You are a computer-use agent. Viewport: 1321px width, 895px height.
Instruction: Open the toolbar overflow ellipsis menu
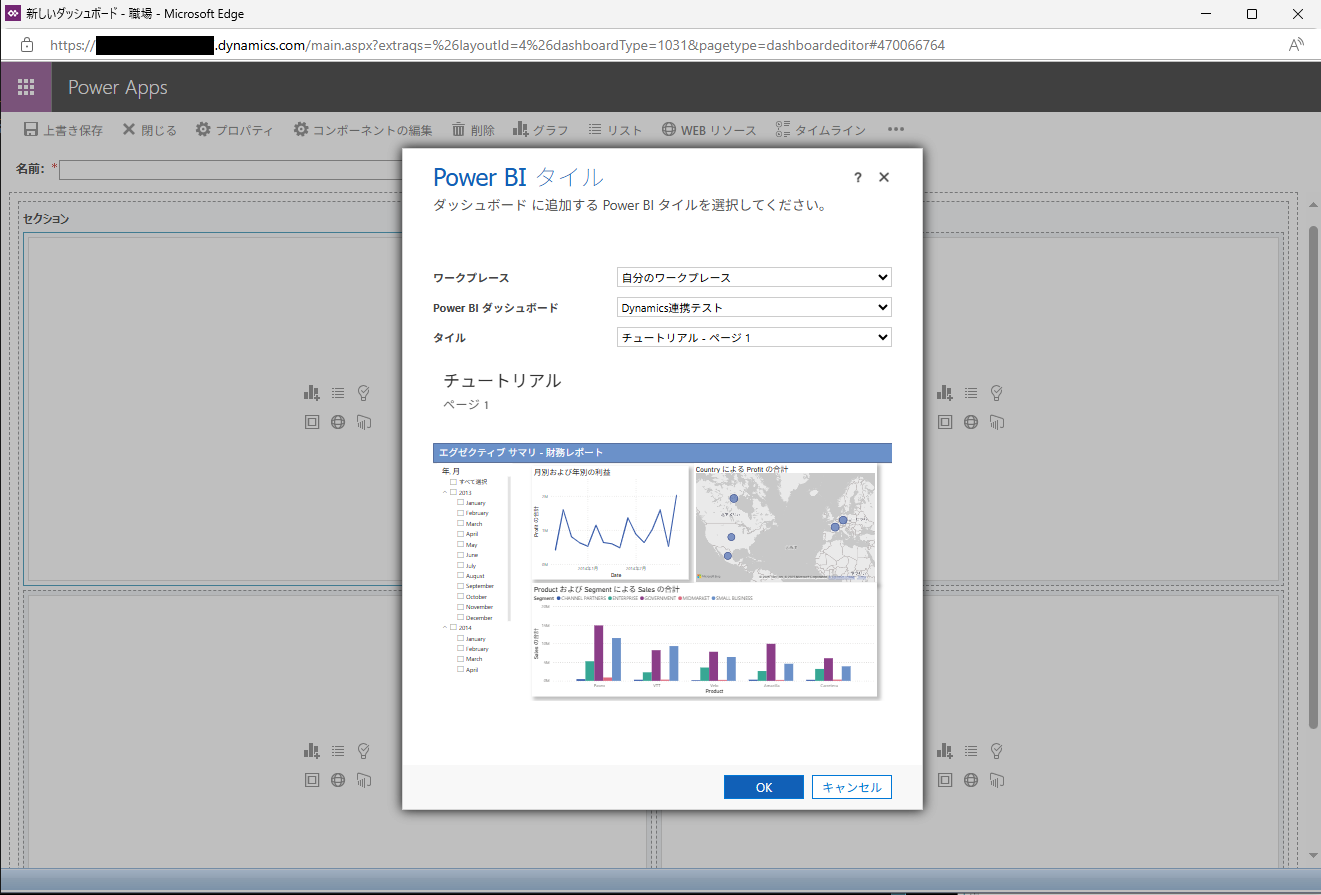click(896, 130)
